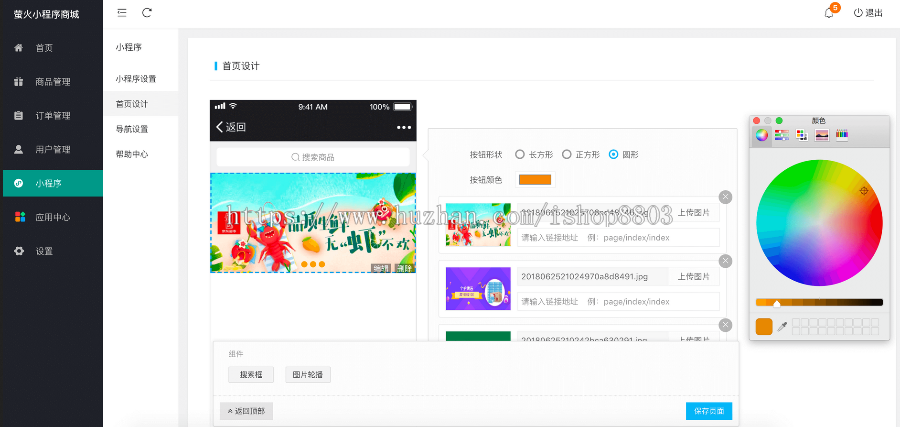Viewport: 900px width, 427px height.
Task: Open 首页 in the dark sidebar
Action: point(52,48)
